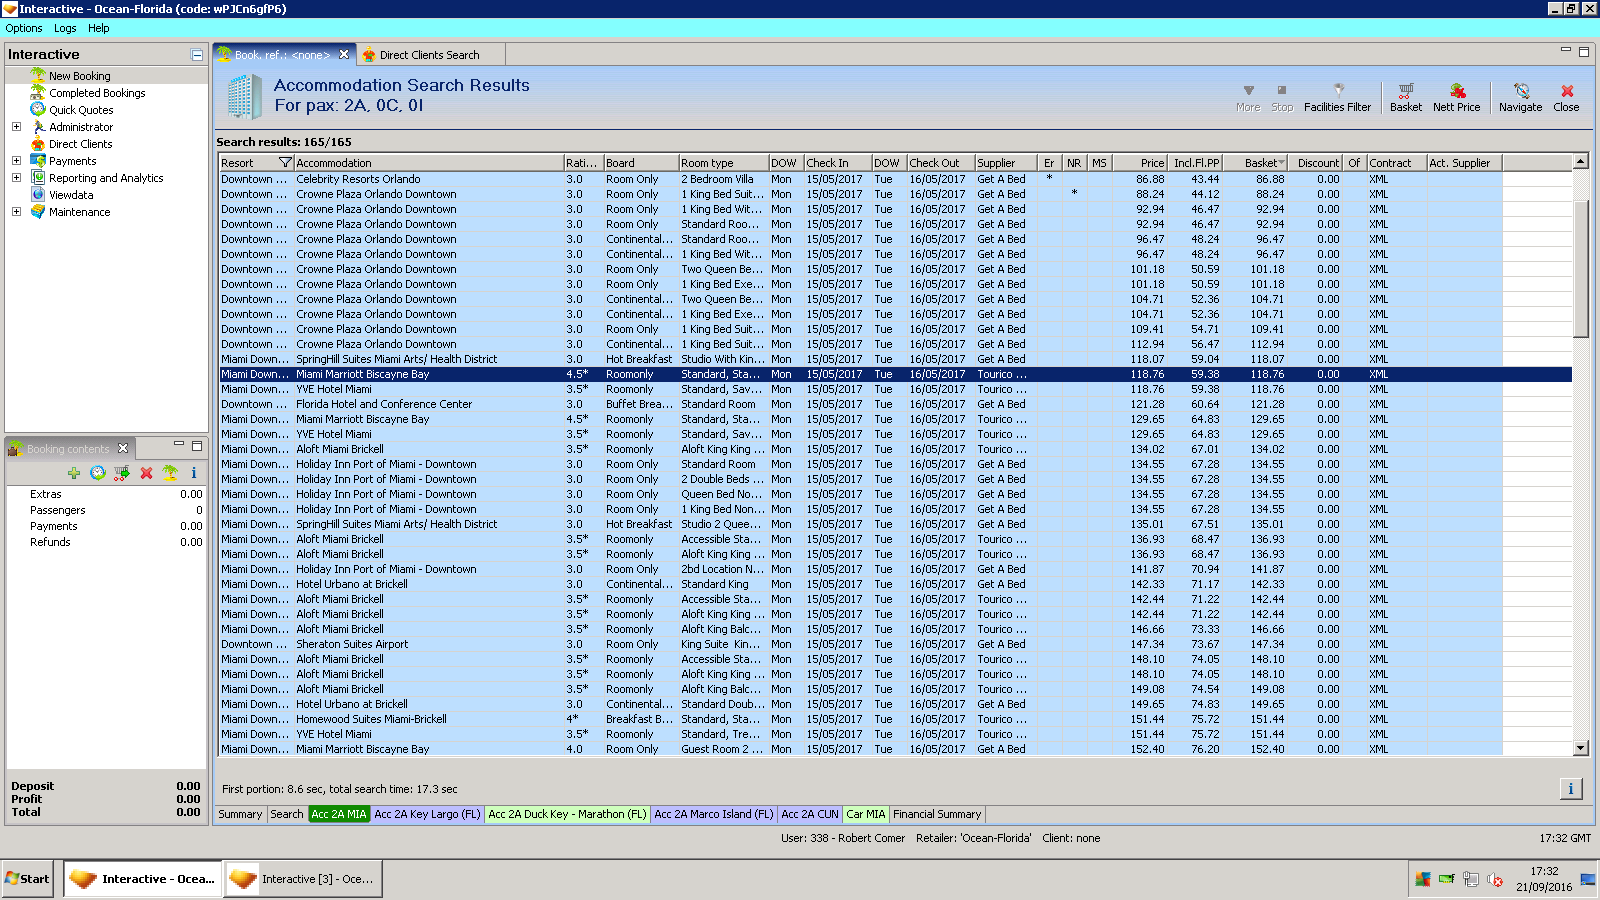This screenshot has width=1600, height=900.
Task: Open the Logs menu
Action: (x=65, y=28)
